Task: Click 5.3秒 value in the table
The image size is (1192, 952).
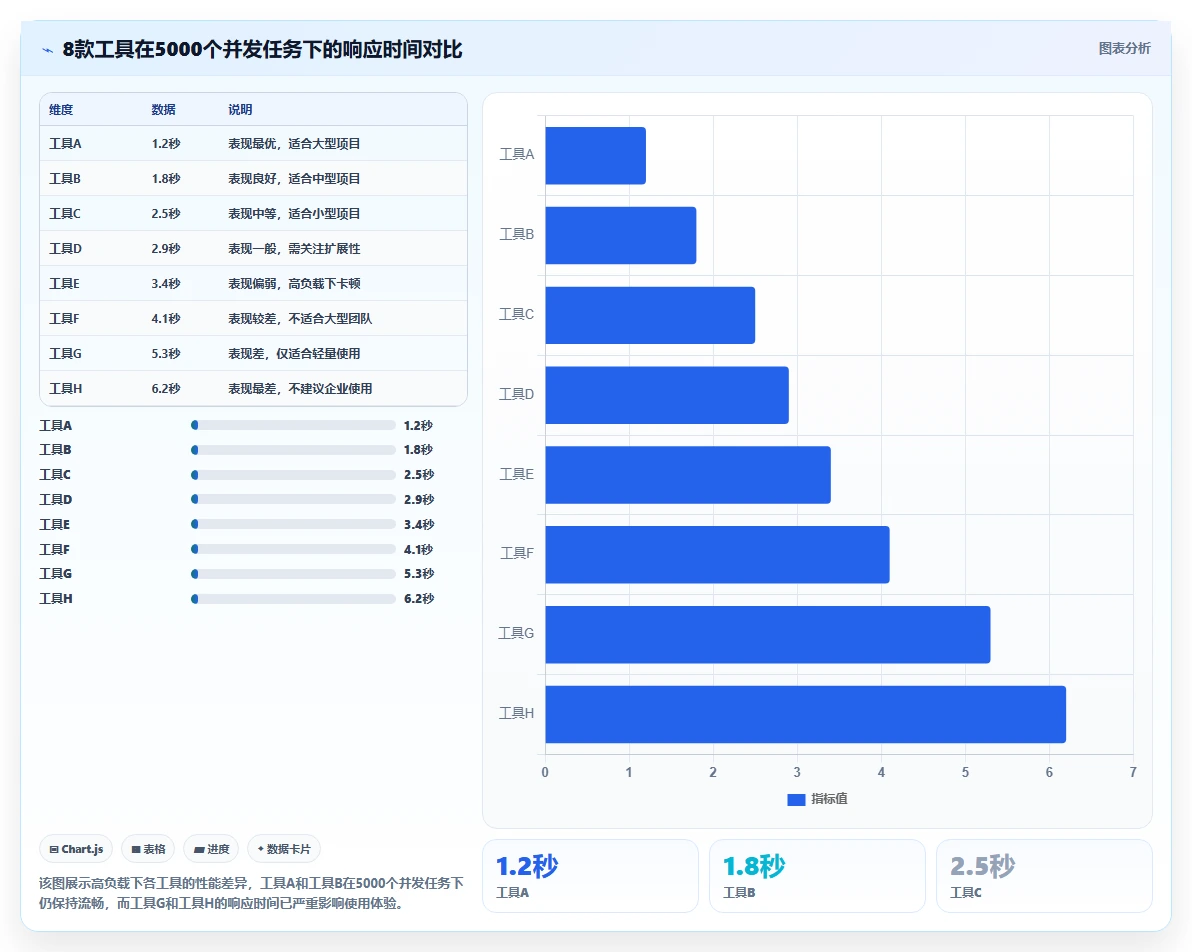Action: pyautogui.click(x=166, y=354)
